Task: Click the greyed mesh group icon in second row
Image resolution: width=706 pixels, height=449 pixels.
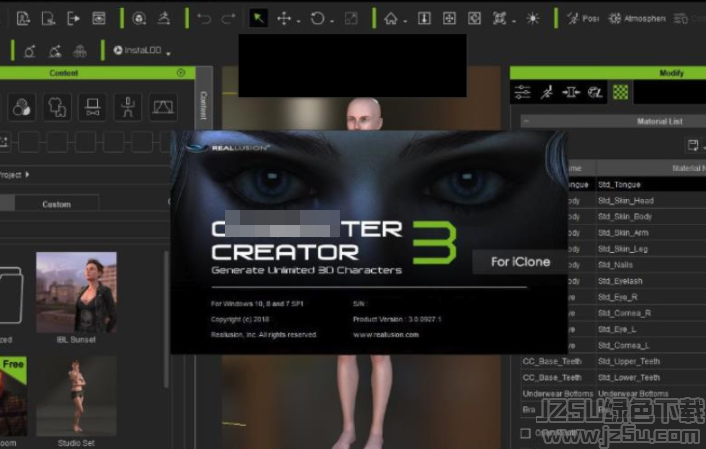Action: point(80,51)
